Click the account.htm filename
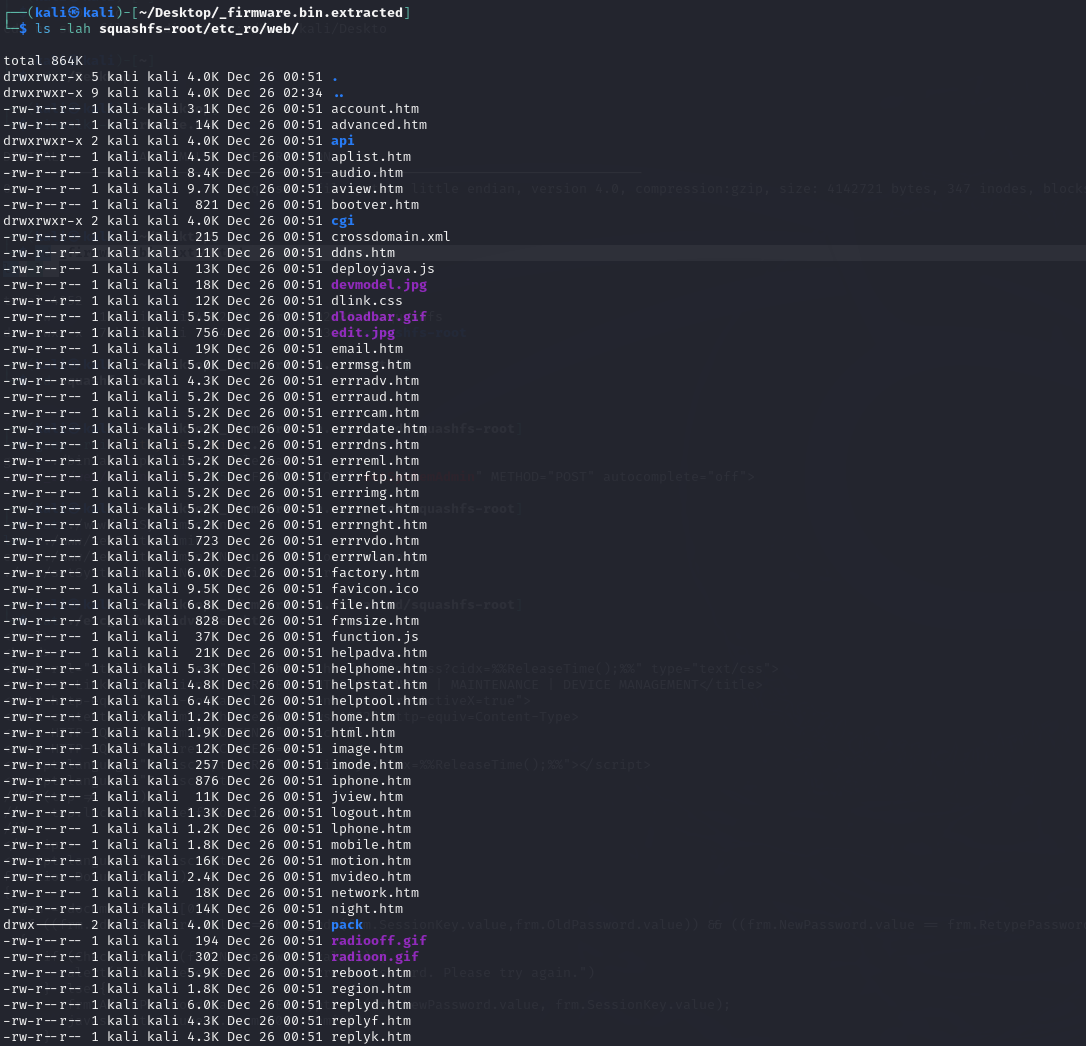 click(x=375, y=109)
